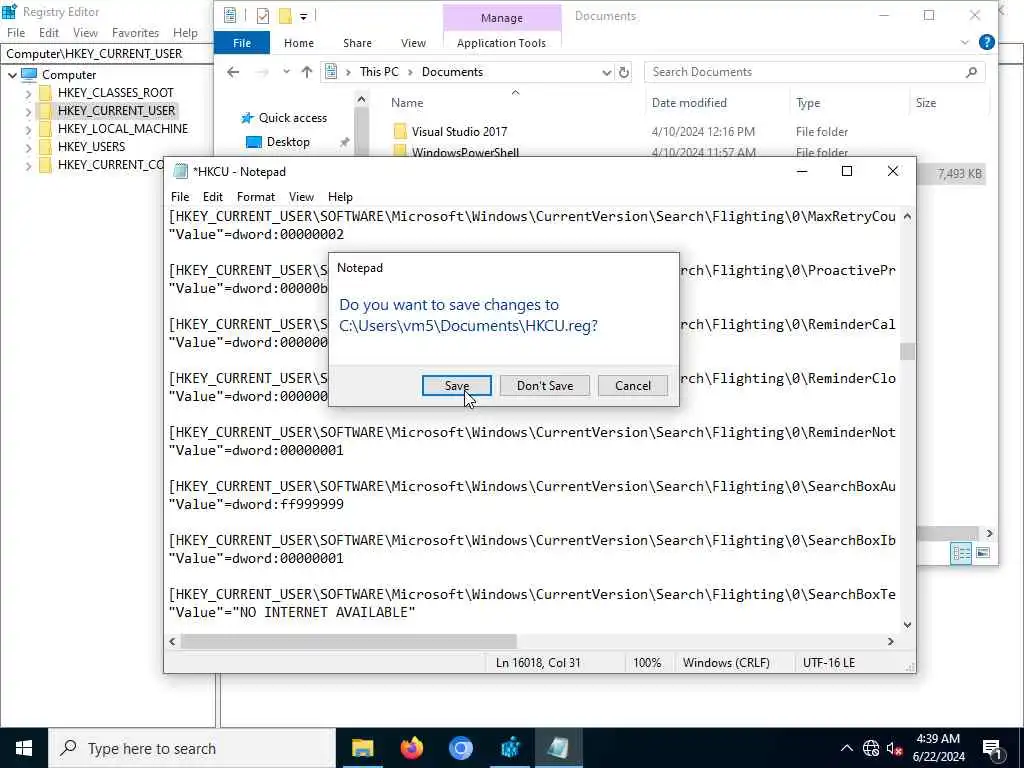This screenshot has width=1024, height=768.
Task: Open Registry Editor Favorites menu
Action: [x=135, y=33]
